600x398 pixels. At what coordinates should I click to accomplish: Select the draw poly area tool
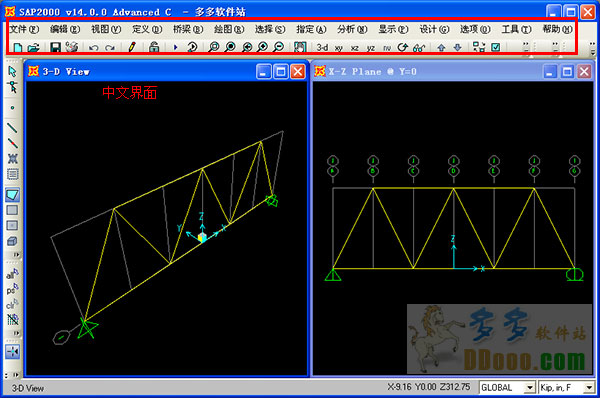[12, 195]
